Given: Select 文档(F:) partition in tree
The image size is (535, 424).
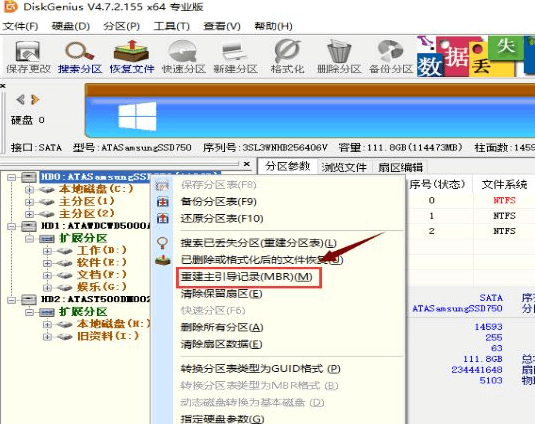Looking at the screenshot, I should tap(102, 275).
